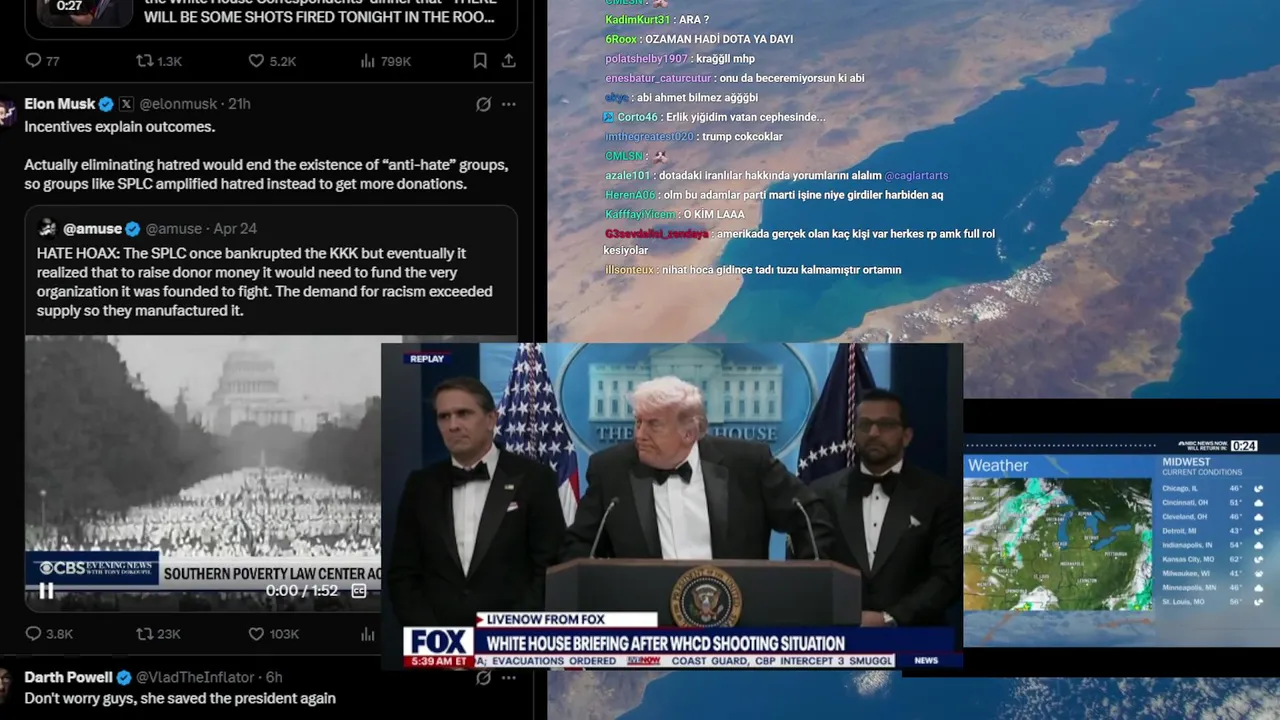Repost the tweet showing 1.3K reposts
Screen dimensions: 1280x720
159,61
